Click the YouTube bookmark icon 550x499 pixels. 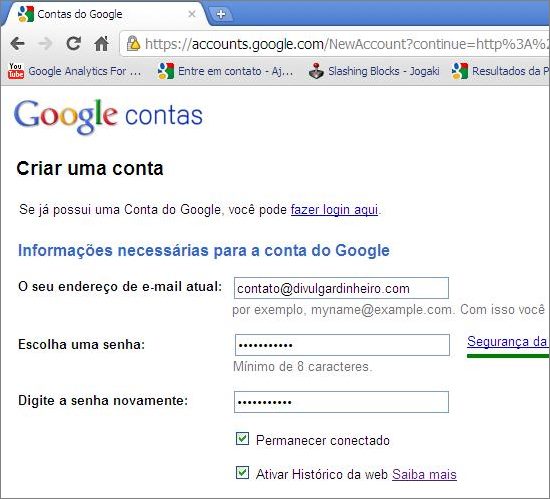pyautogui.click(x=16, y=71)
